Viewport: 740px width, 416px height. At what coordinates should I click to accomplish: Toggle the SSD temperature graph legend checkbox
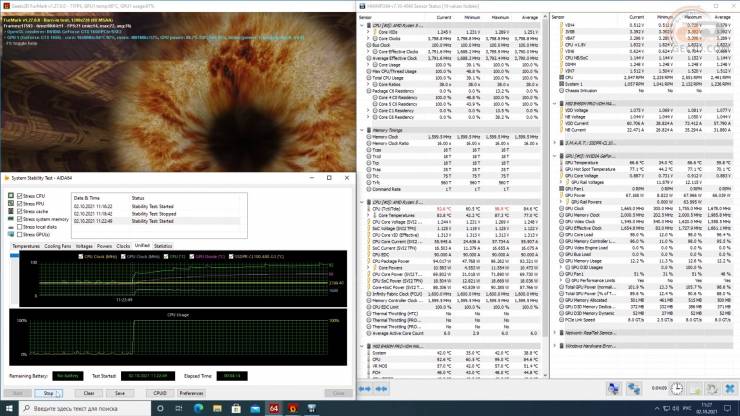click(231, 256)
